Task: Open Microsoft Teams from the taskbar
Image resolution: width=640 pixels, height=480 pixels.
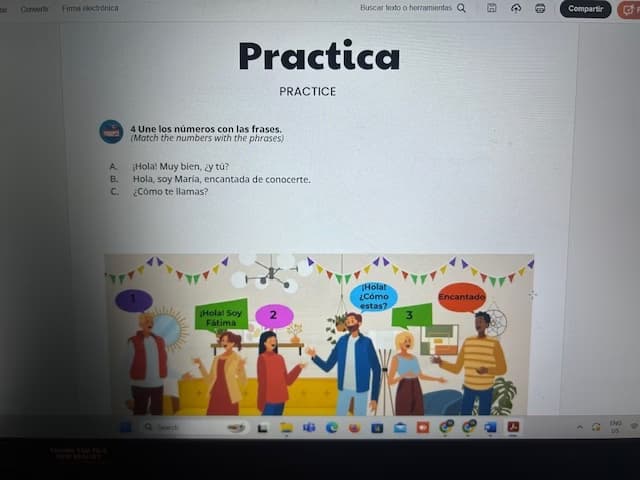Action: [x=309, y=427]
